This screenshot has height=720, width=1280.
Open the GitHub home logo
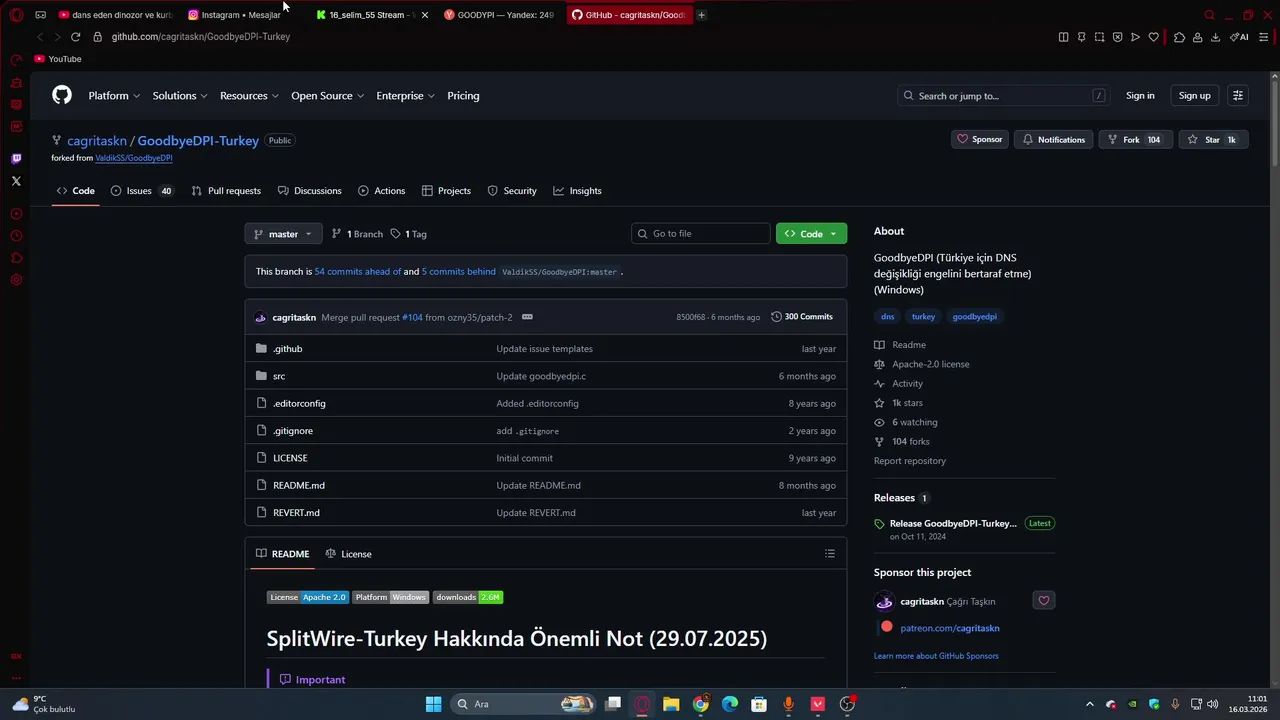(62, 95)
